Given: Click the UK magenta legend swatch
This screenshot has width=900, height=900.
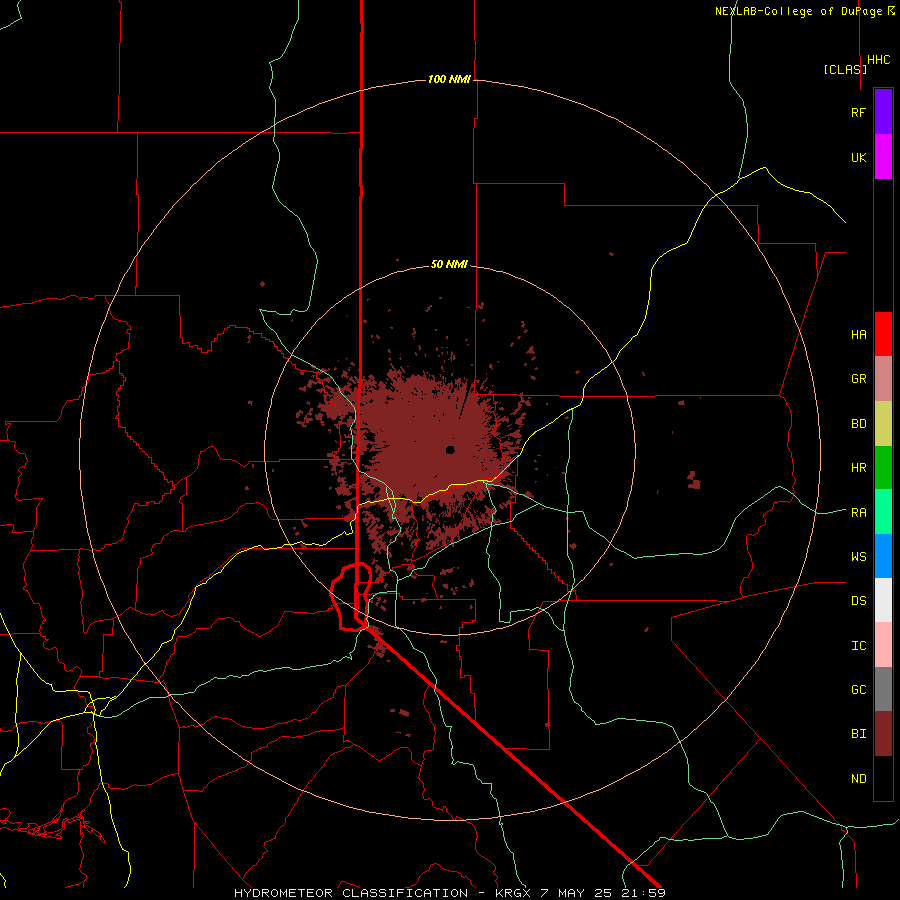Looking at the screenshot, I should pyautogui.click(x=883, y=156).
